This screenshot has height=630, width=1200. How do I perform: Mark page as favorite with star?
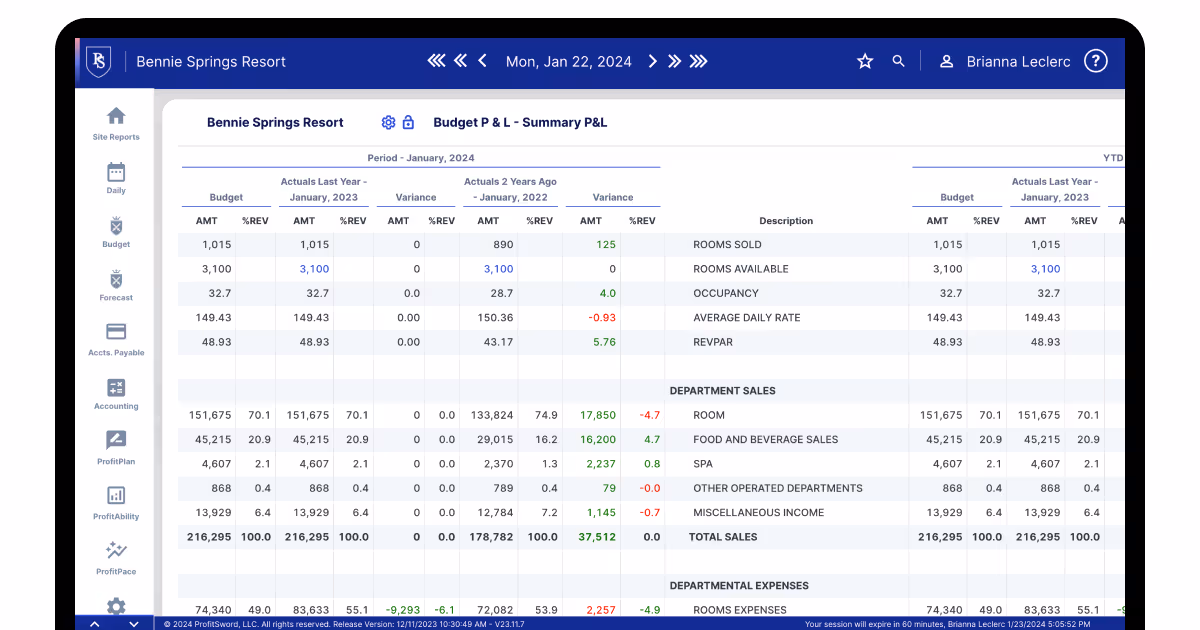click(865, 62)
